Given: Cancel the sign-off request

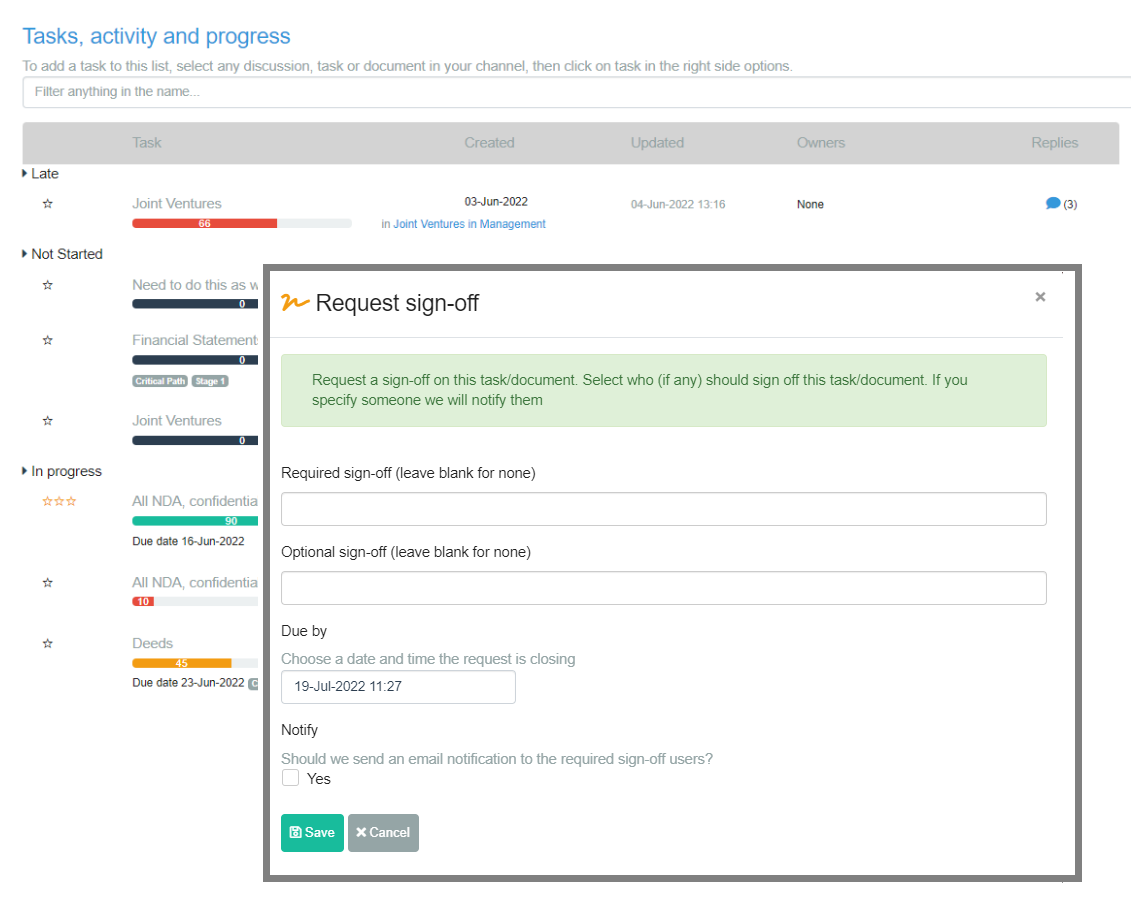Looking at the screenshot, I should [383, 832].
